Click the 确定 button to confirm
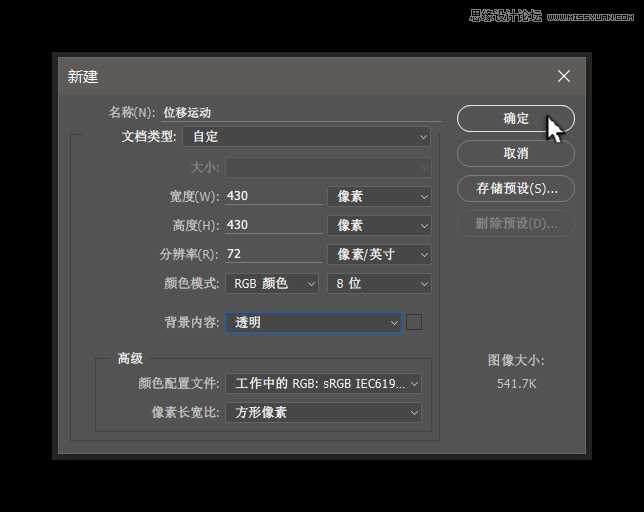This screenshot has height=512, width=644. point(515,118)
